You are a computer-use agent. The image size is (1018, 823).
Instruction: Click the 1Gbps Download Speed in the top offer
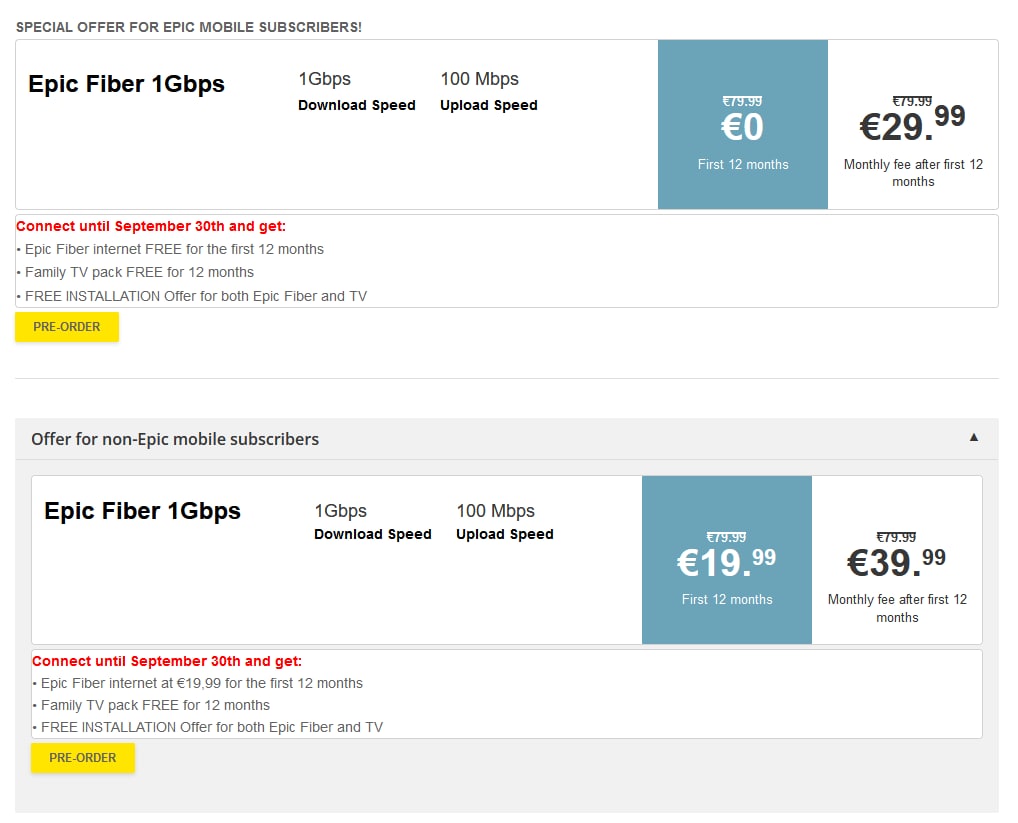(x=356, y=91)
